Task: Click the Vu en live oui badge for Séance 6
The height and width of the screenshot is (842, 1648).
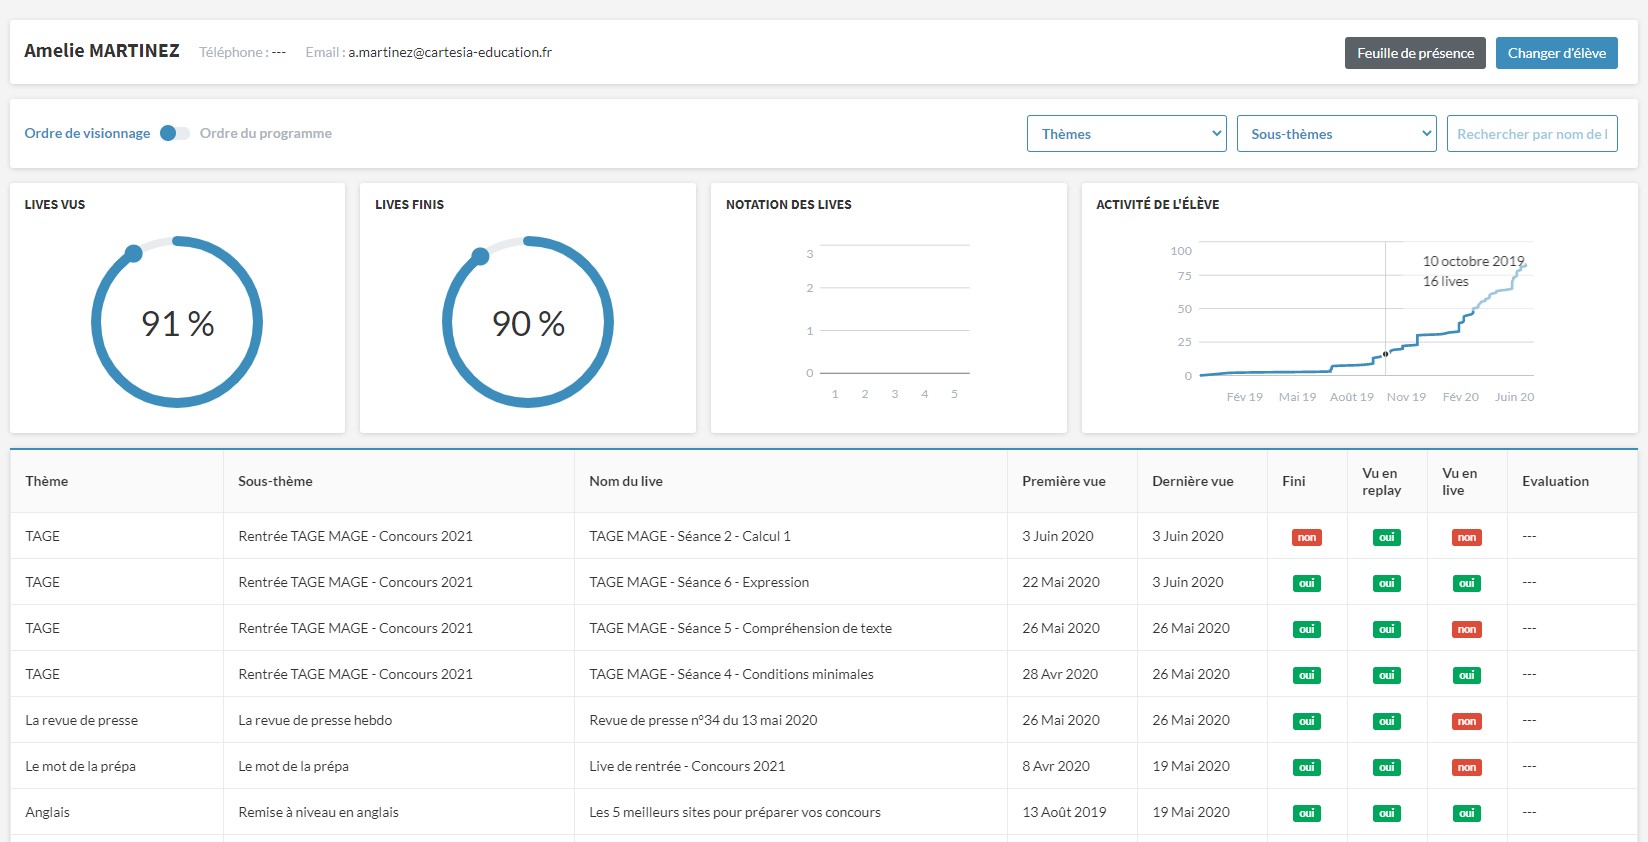Action: click(1467, 583)
